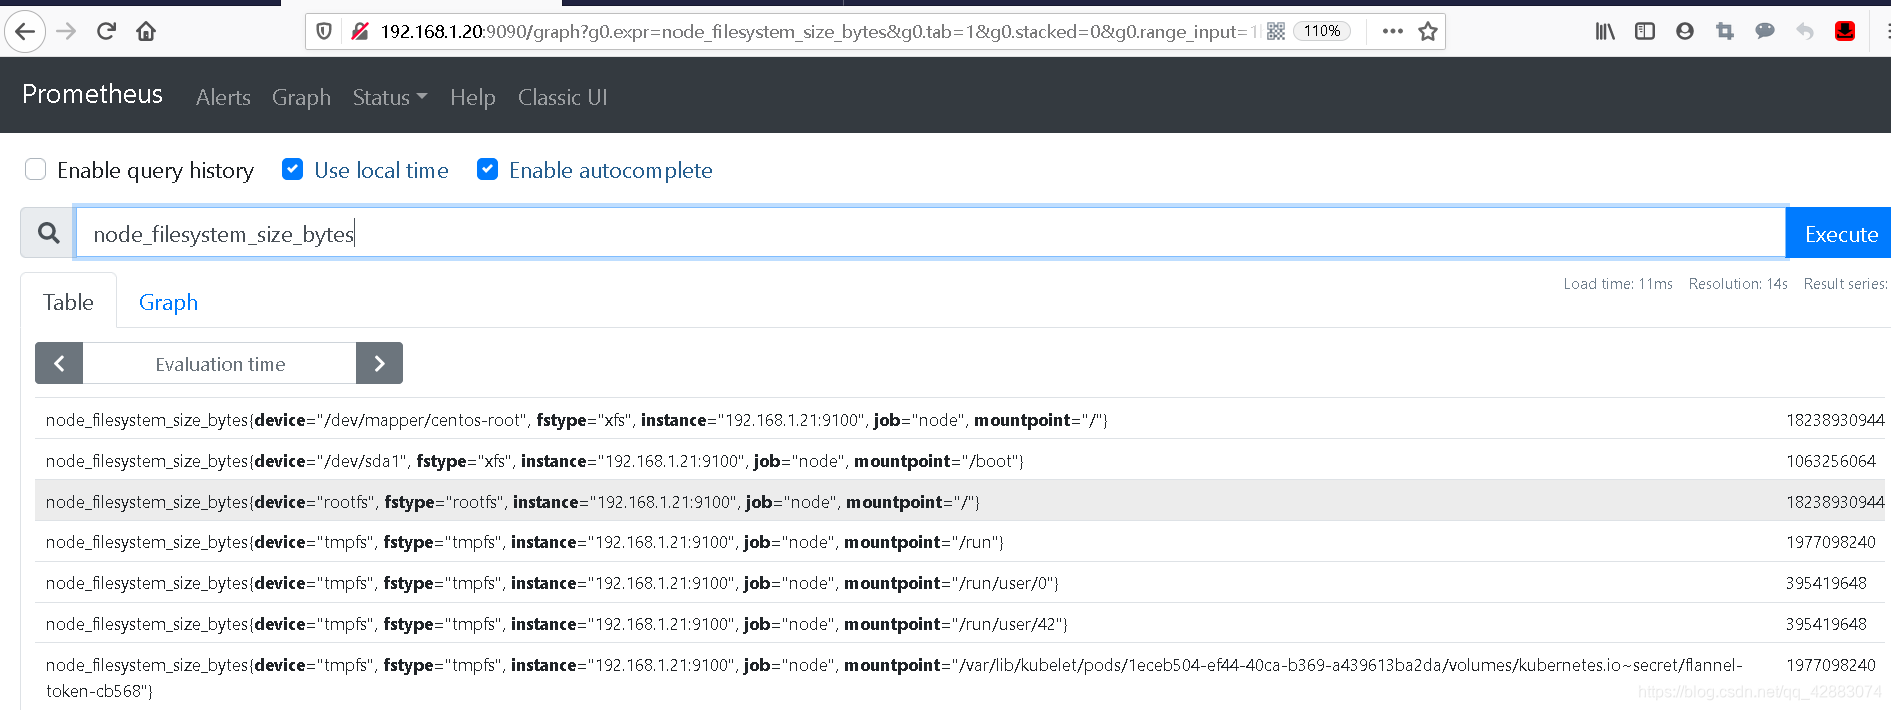
Task: Select the centos-root device result row
Action: click(960, 419)
